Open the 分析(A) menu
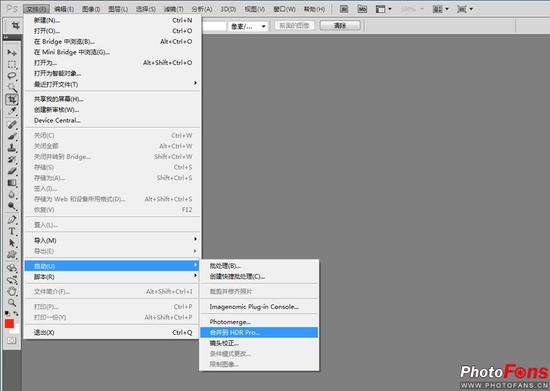 [x=202, y=9]
